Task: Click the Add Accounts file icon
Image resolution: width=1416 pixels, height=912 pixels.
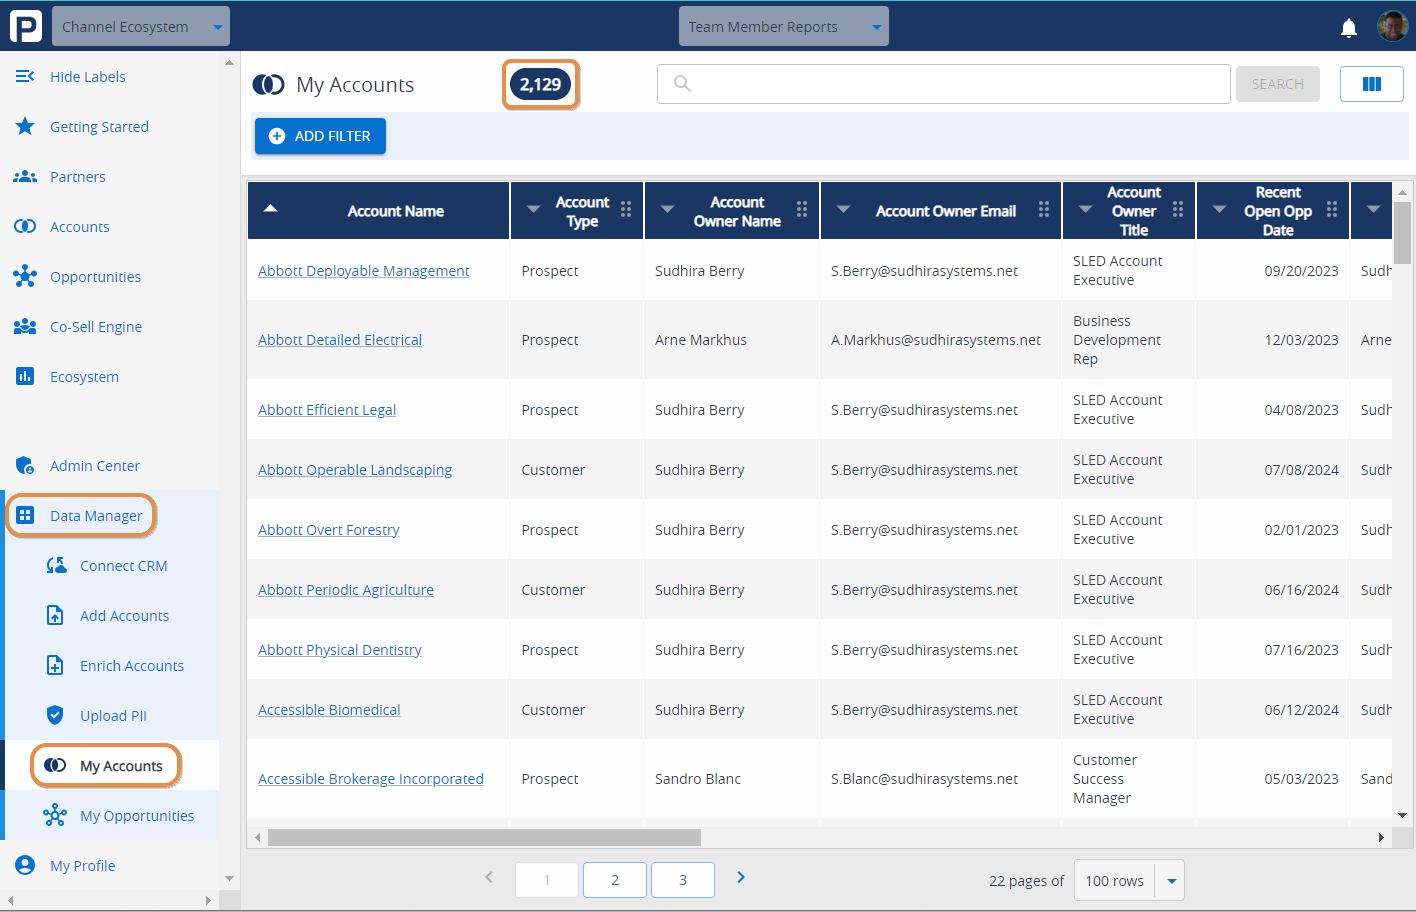Action: click(55, 615)
